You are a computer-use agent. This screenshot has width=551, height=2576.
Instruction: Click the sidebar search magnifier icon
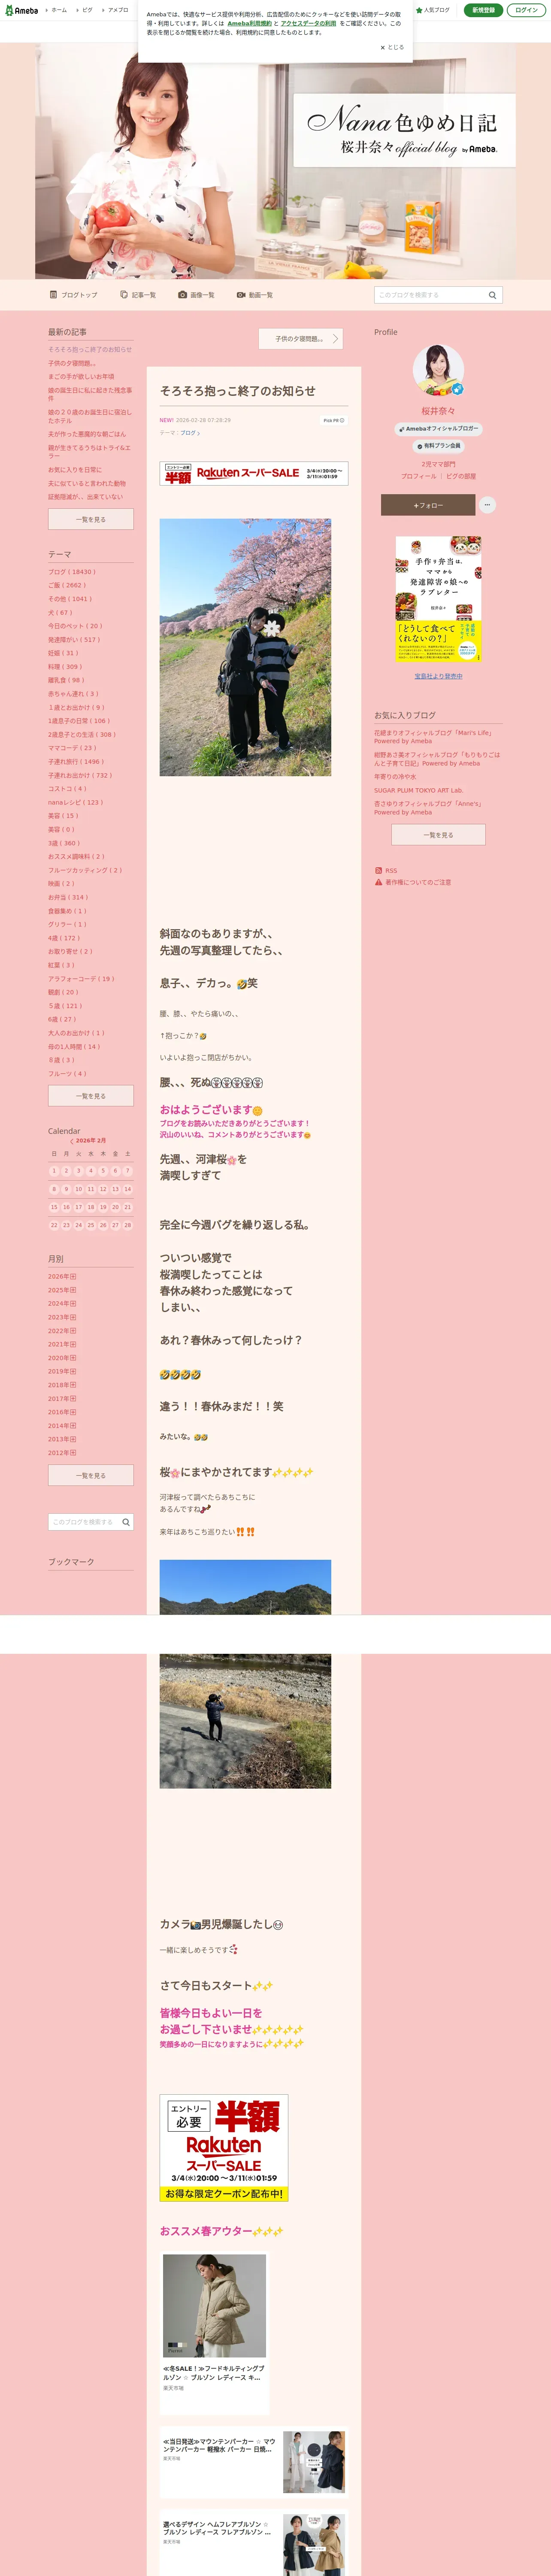click(x=126, y=1522)
